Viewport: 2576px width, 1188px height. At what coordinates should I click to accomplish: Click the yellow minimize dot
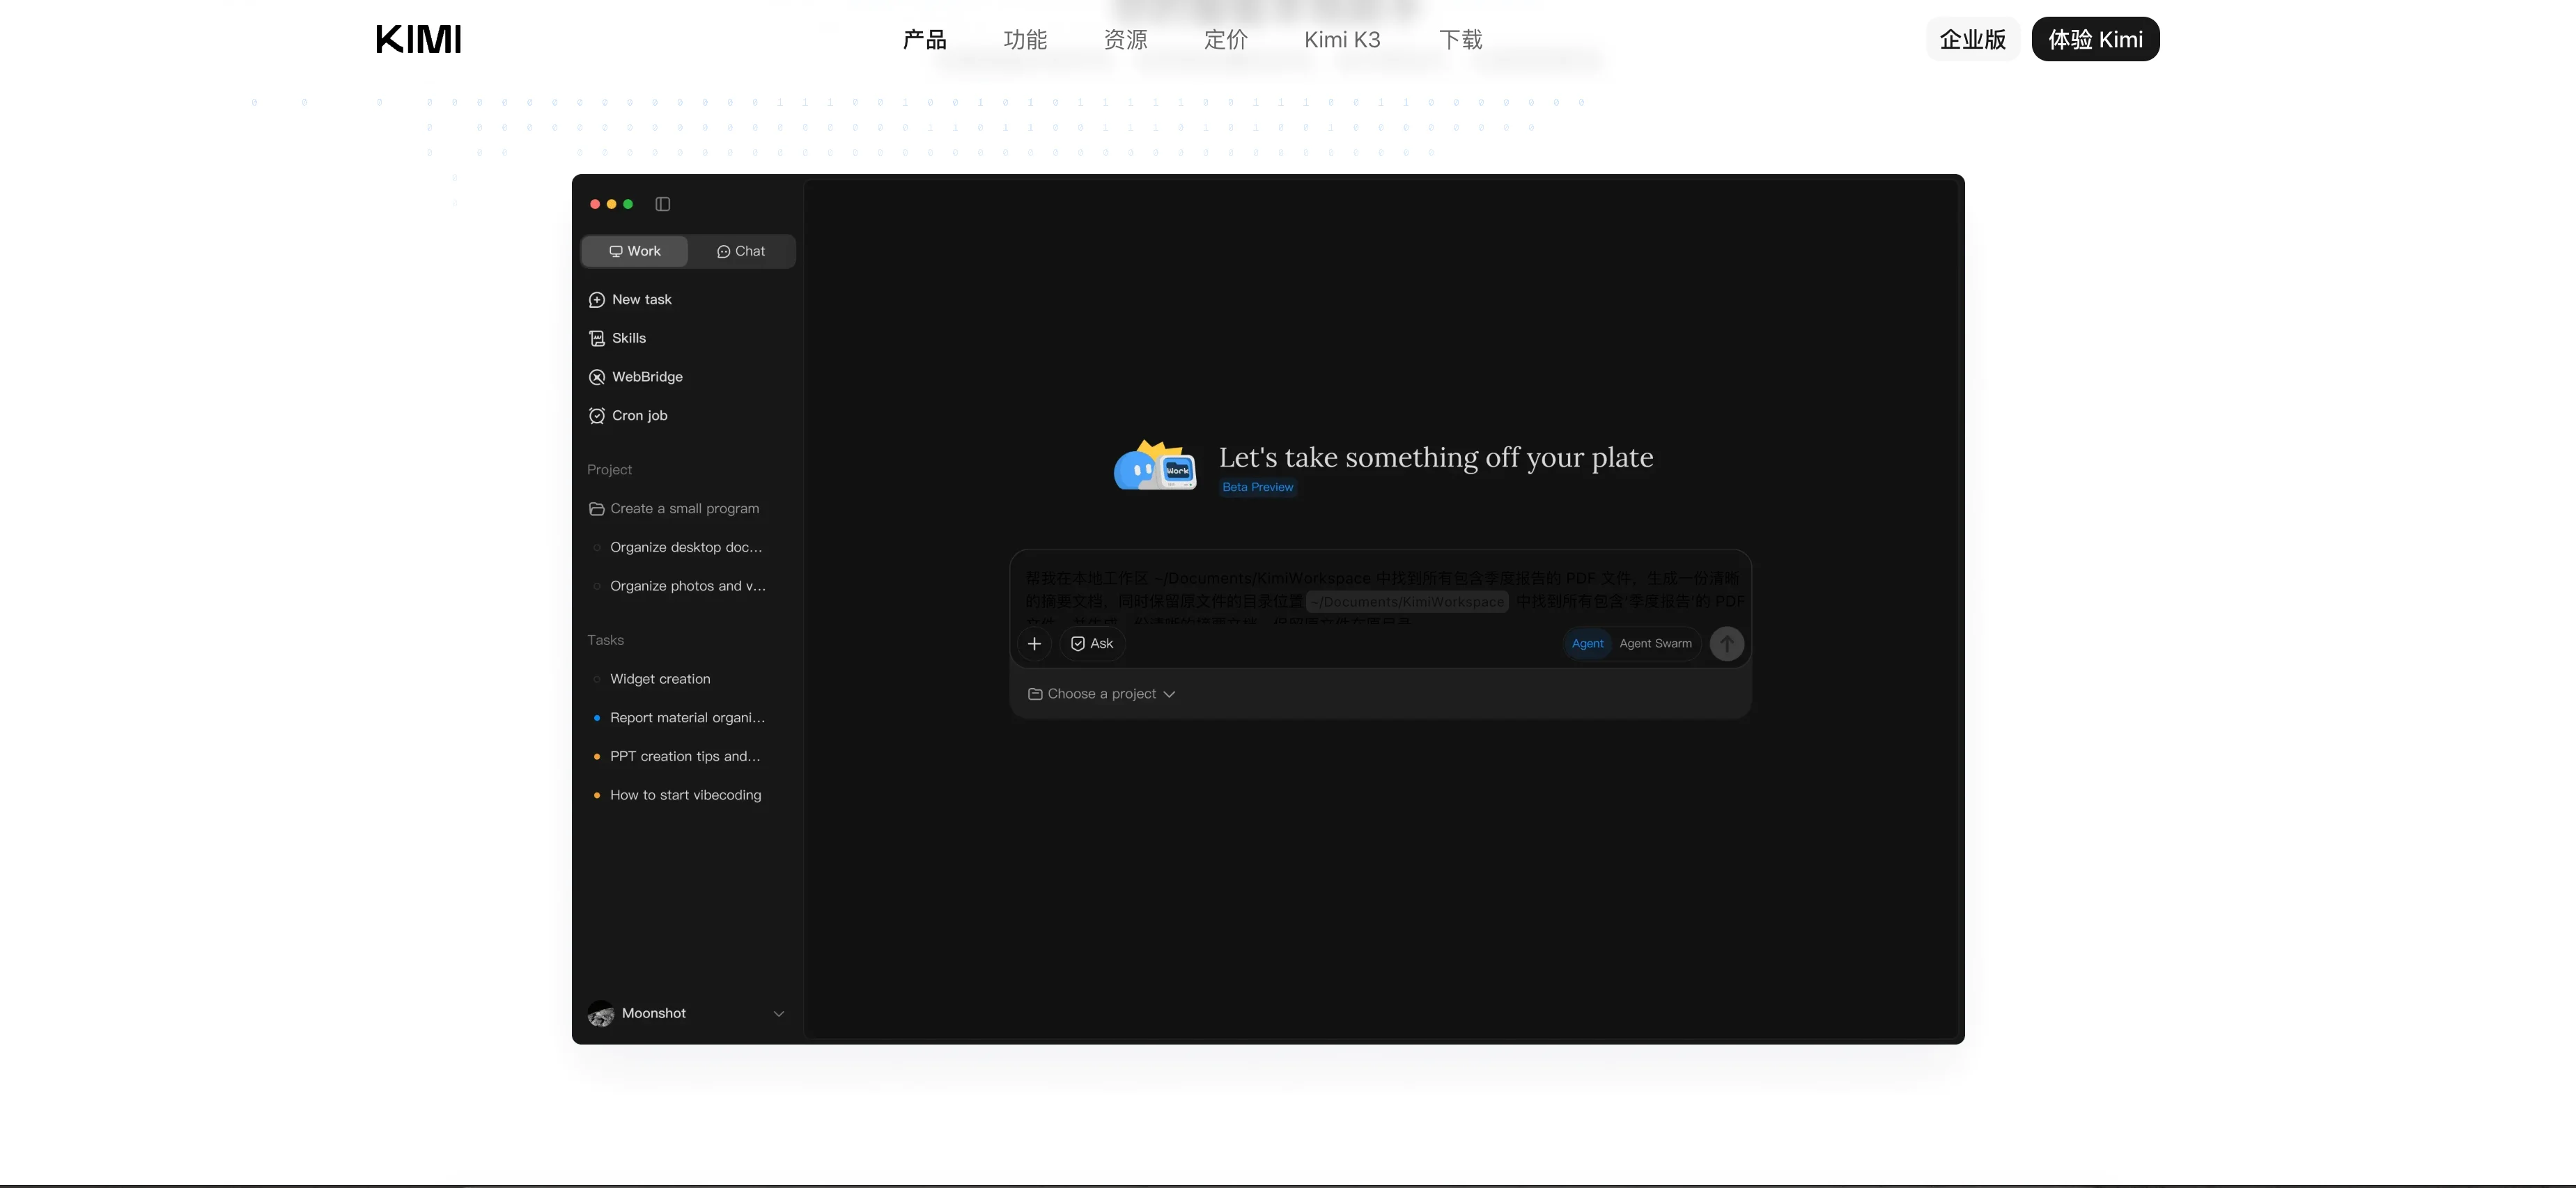(x=612, y=204)
